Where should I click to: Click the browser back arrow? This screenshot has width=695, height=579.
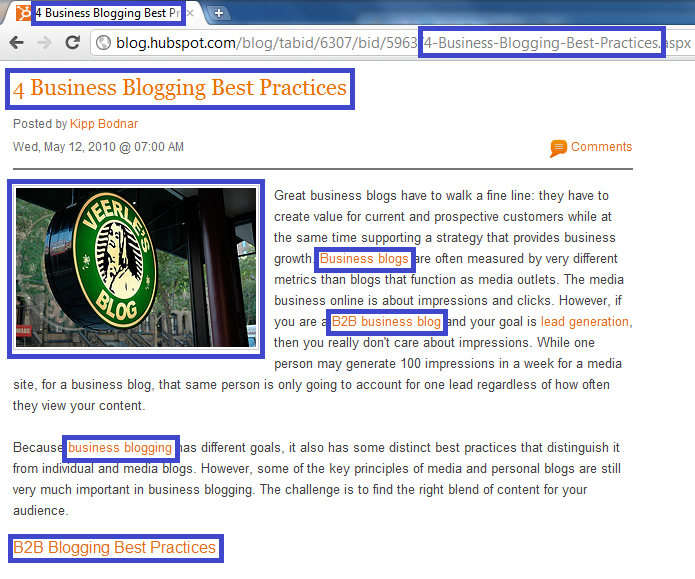coord(17,43)
